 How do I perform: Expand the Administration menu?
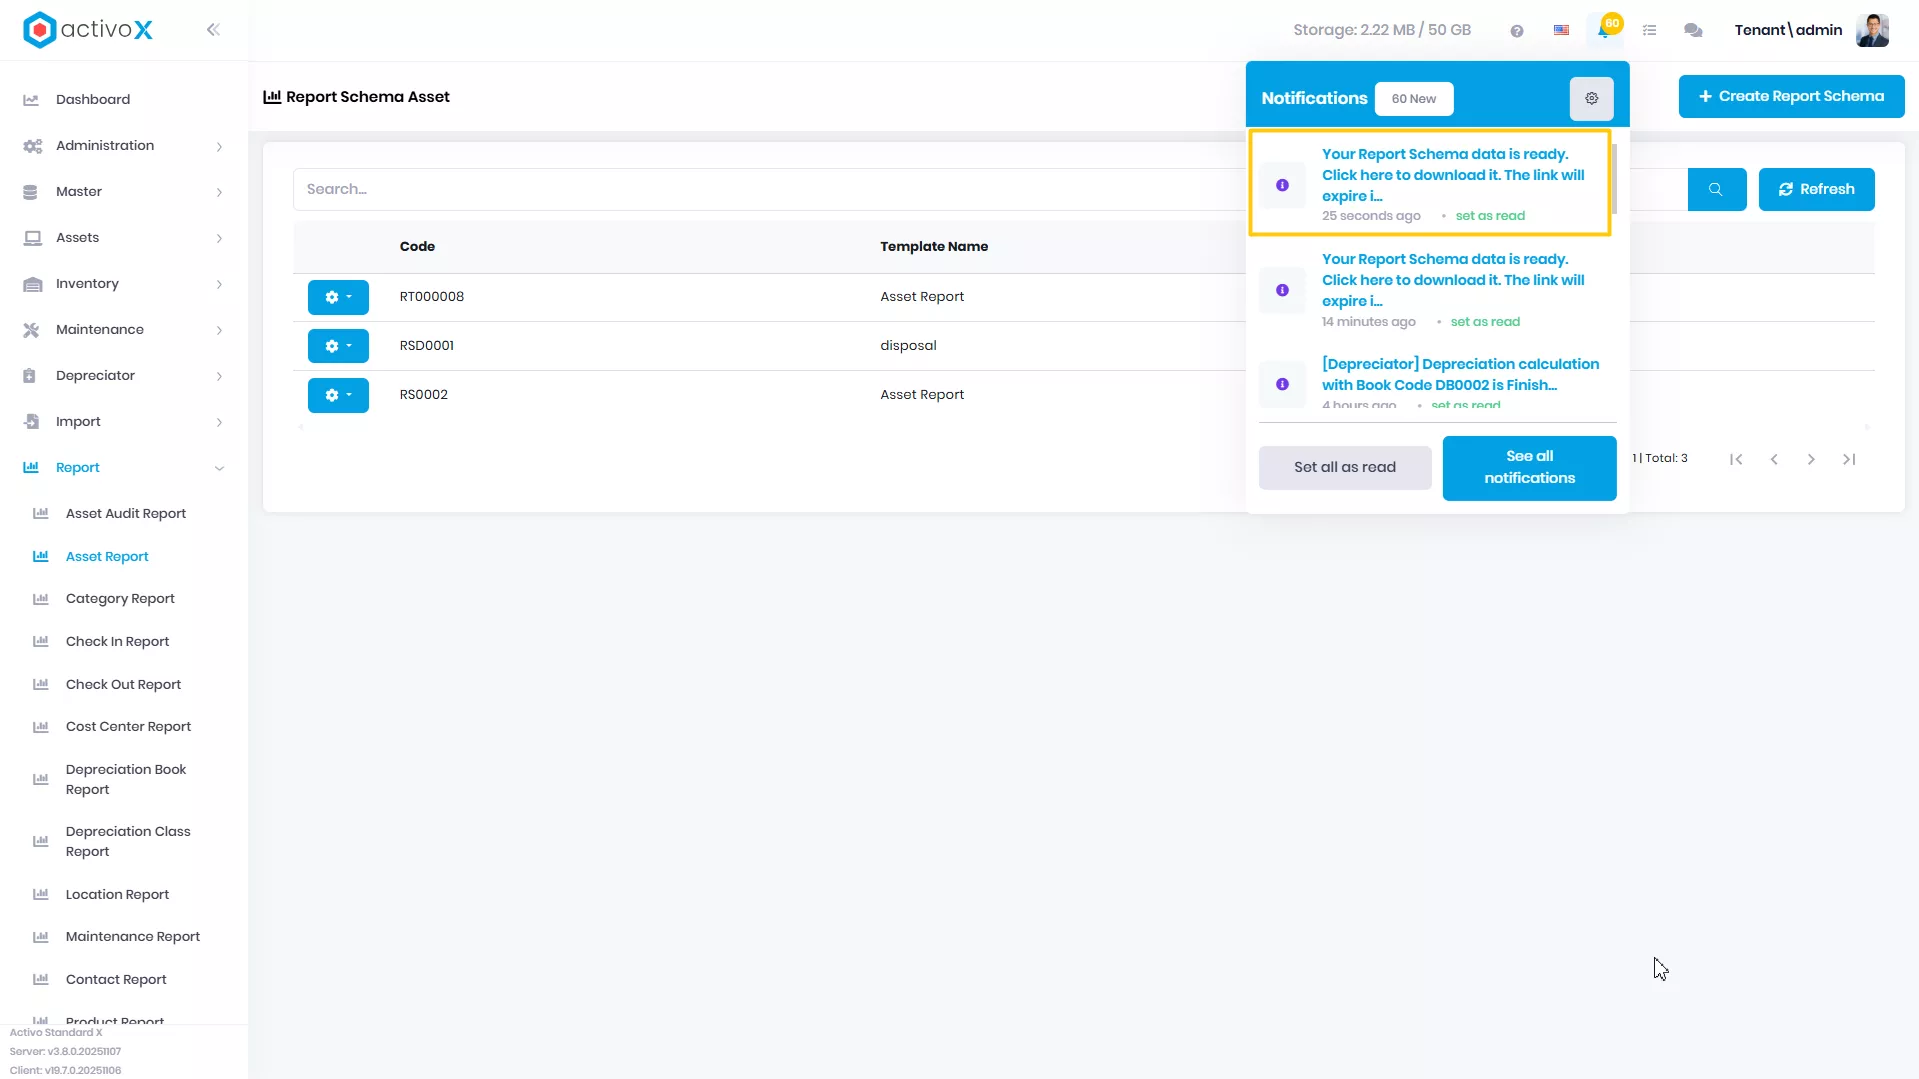pyautogui.click(x=124, y=146)
